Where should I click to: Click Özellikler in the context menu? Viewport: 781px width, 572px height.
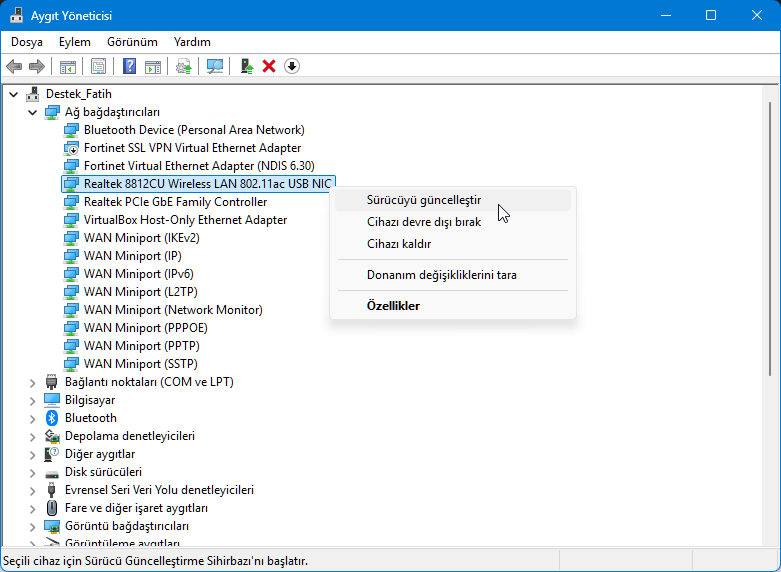[393, 306]
